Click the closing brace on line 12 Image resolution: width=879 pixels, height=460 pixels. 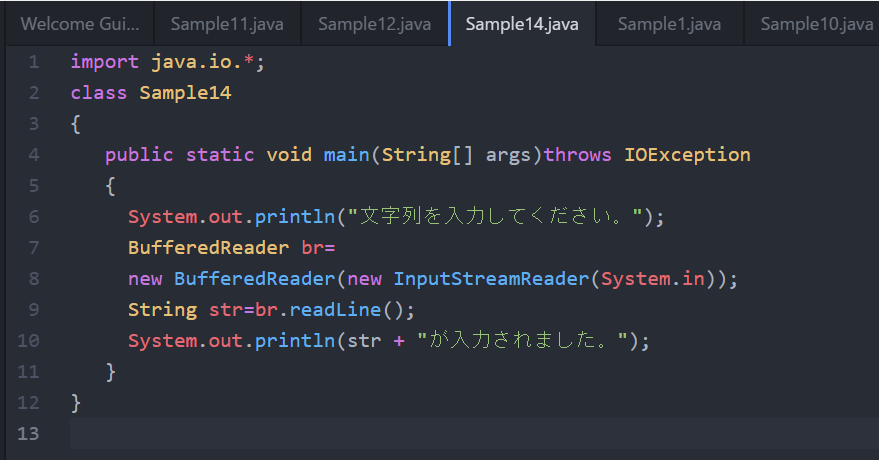tap(76, 403)
